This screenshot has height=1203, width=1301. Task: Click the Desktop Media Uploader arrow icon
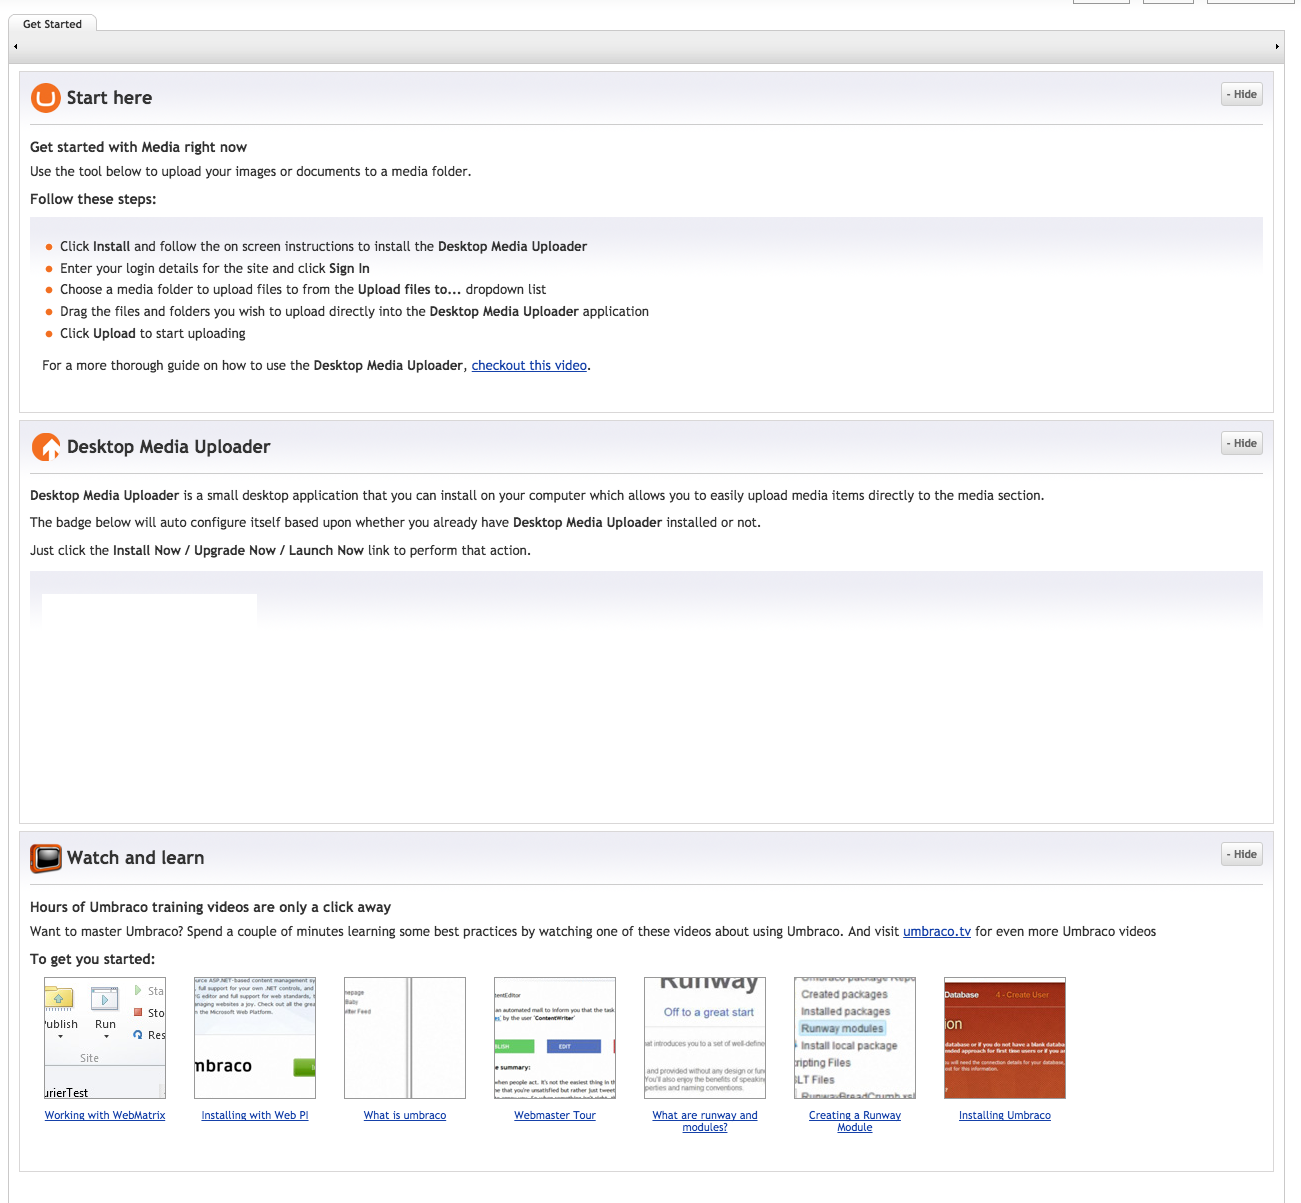pos(46,447)
